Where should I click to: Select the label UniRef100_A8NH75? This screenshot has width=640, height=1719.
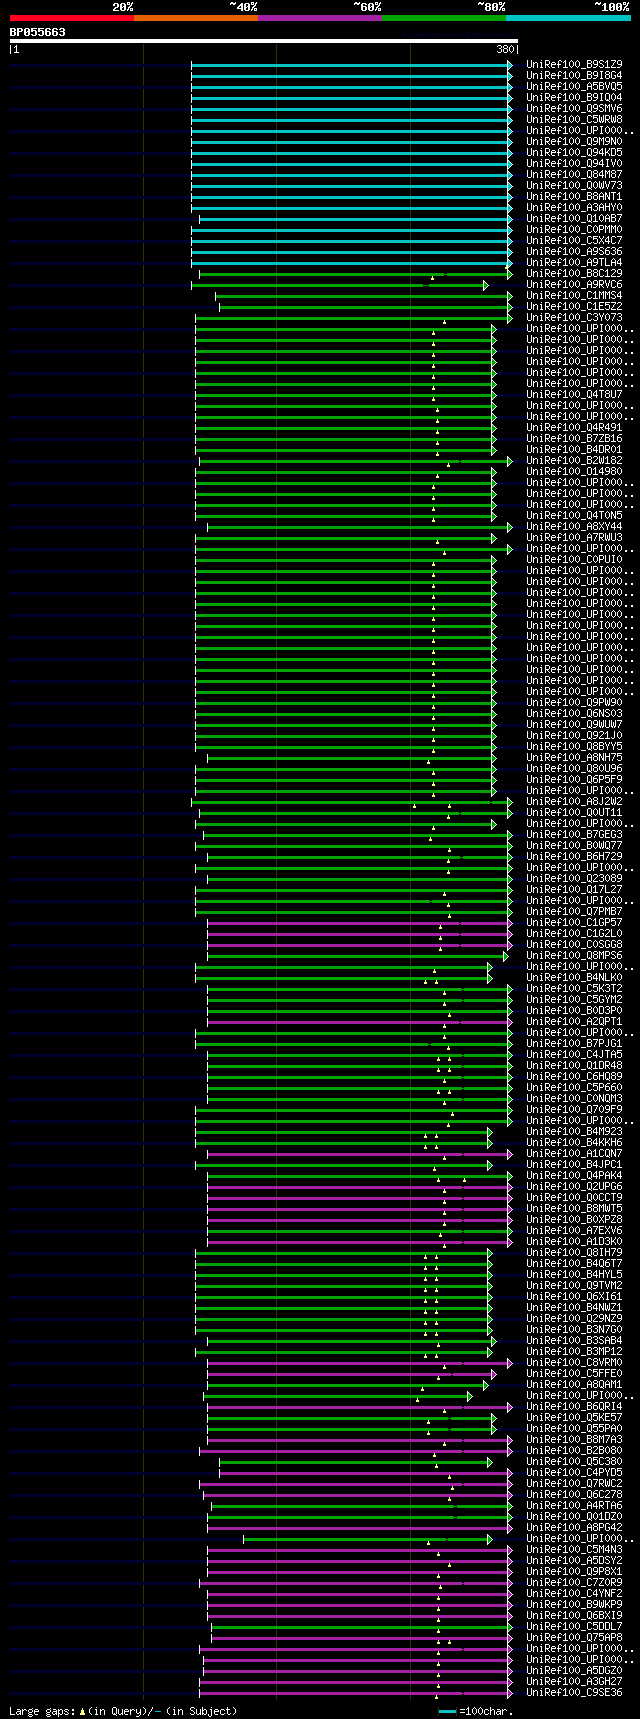(574, 757)
